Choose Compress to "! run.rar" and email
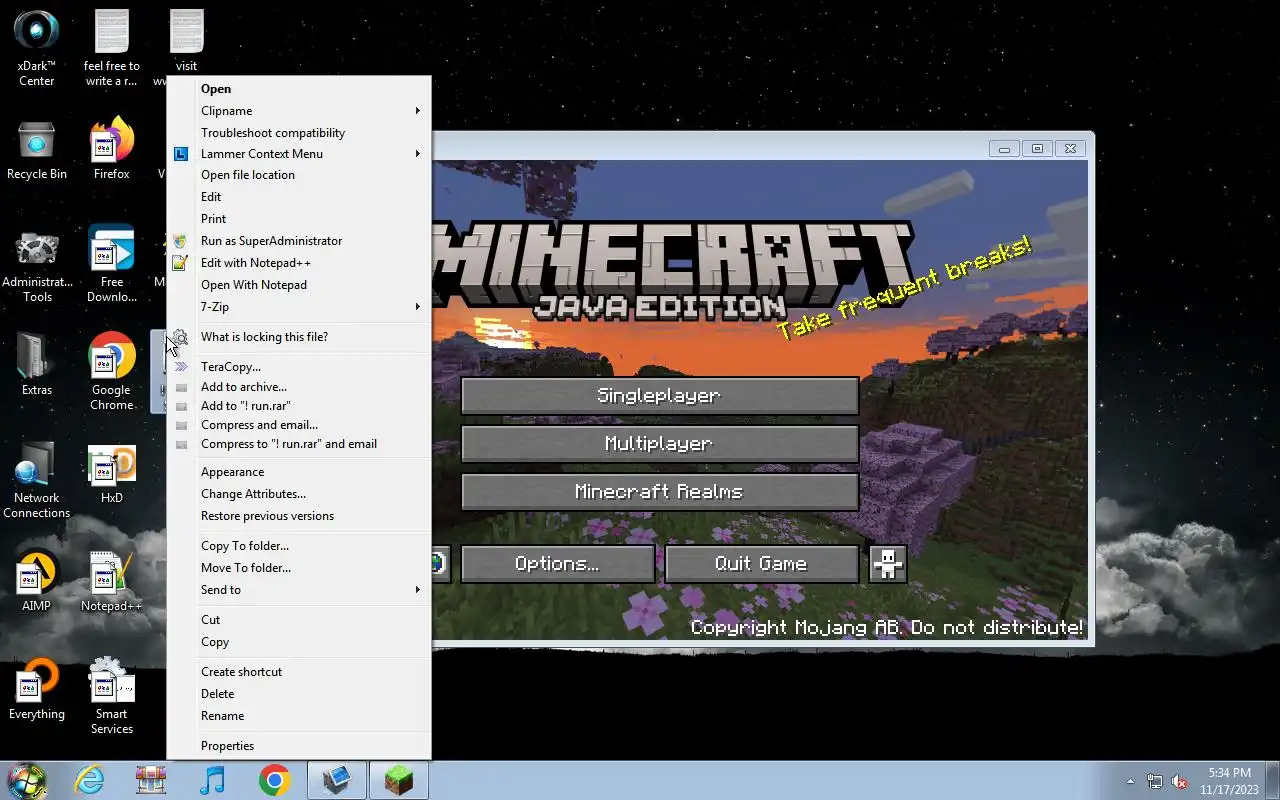 [x=299, y=444]
